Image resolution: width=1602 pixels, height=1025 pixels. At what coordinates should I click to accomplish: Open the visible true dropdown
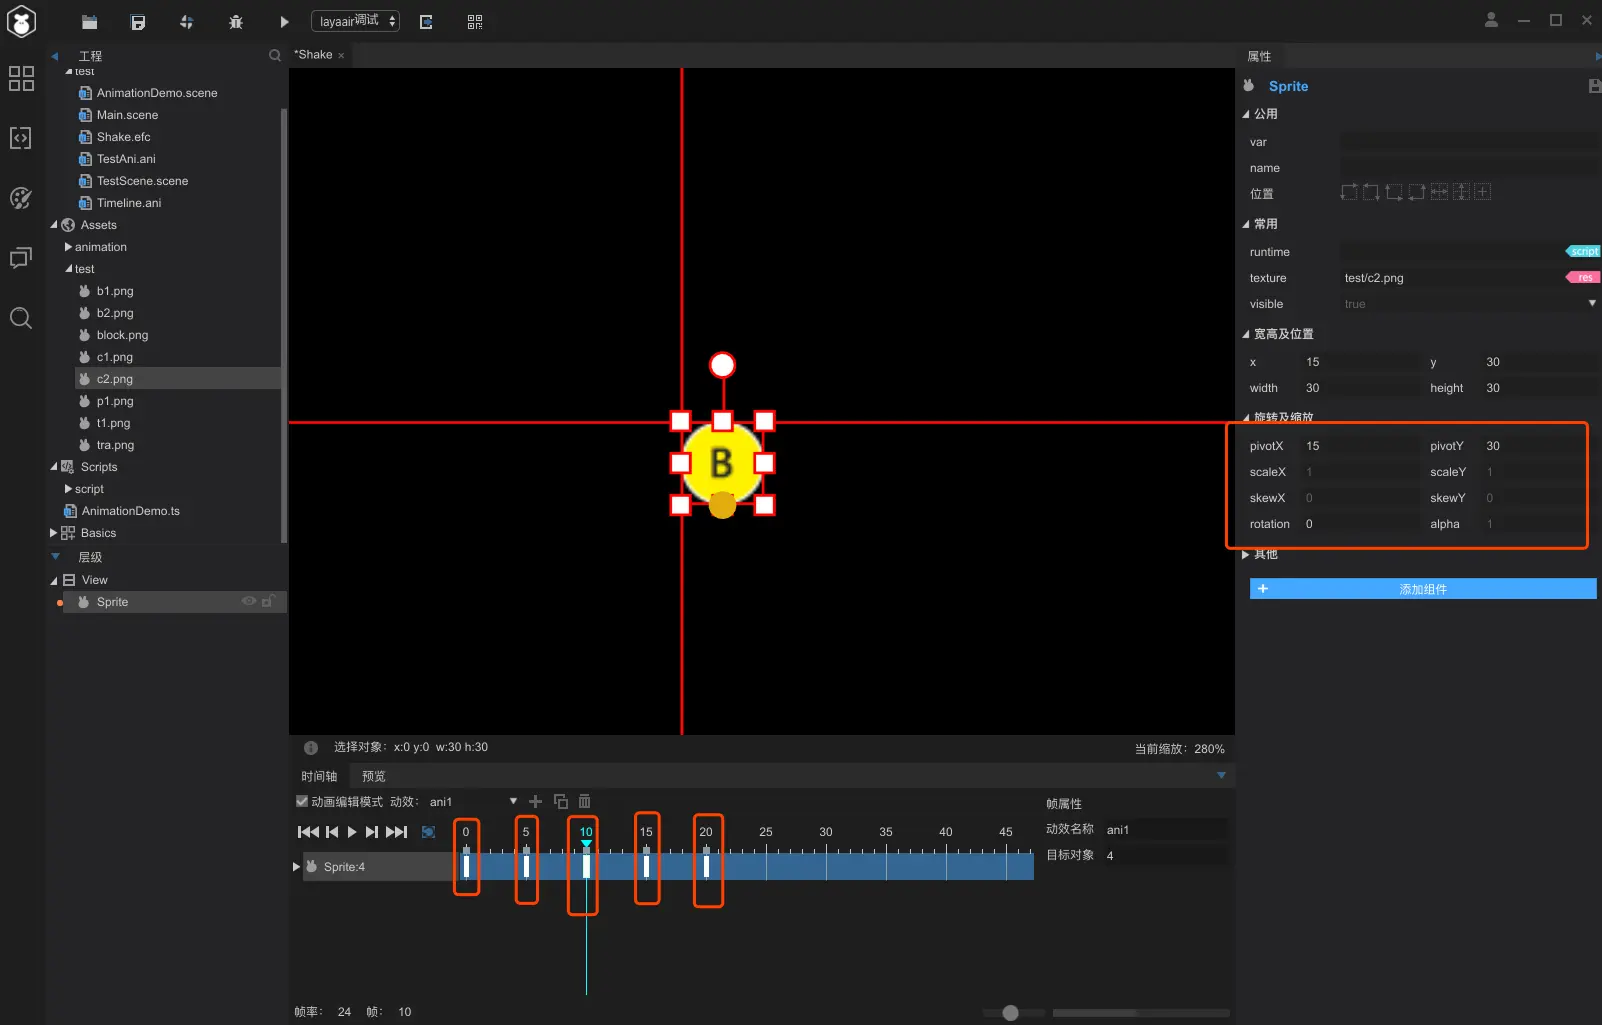[x=1592, y=303]
